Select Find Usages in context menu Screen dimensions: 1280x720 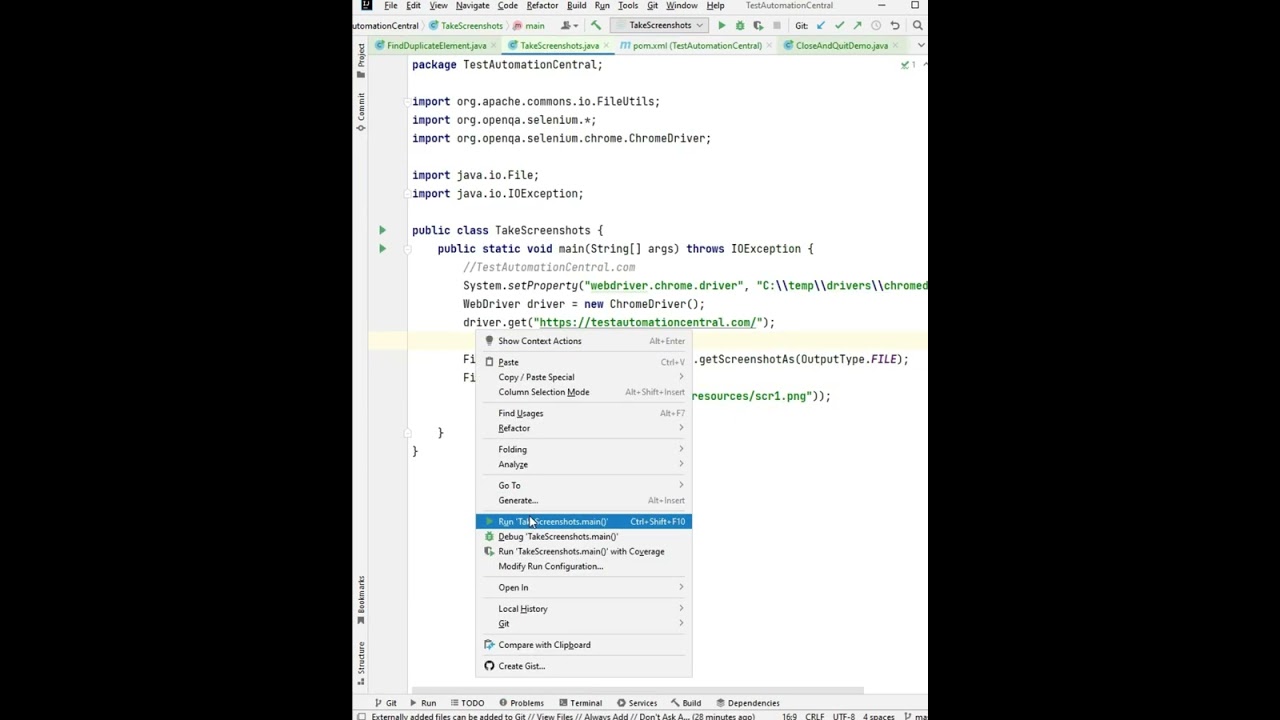tap(583, 413)
